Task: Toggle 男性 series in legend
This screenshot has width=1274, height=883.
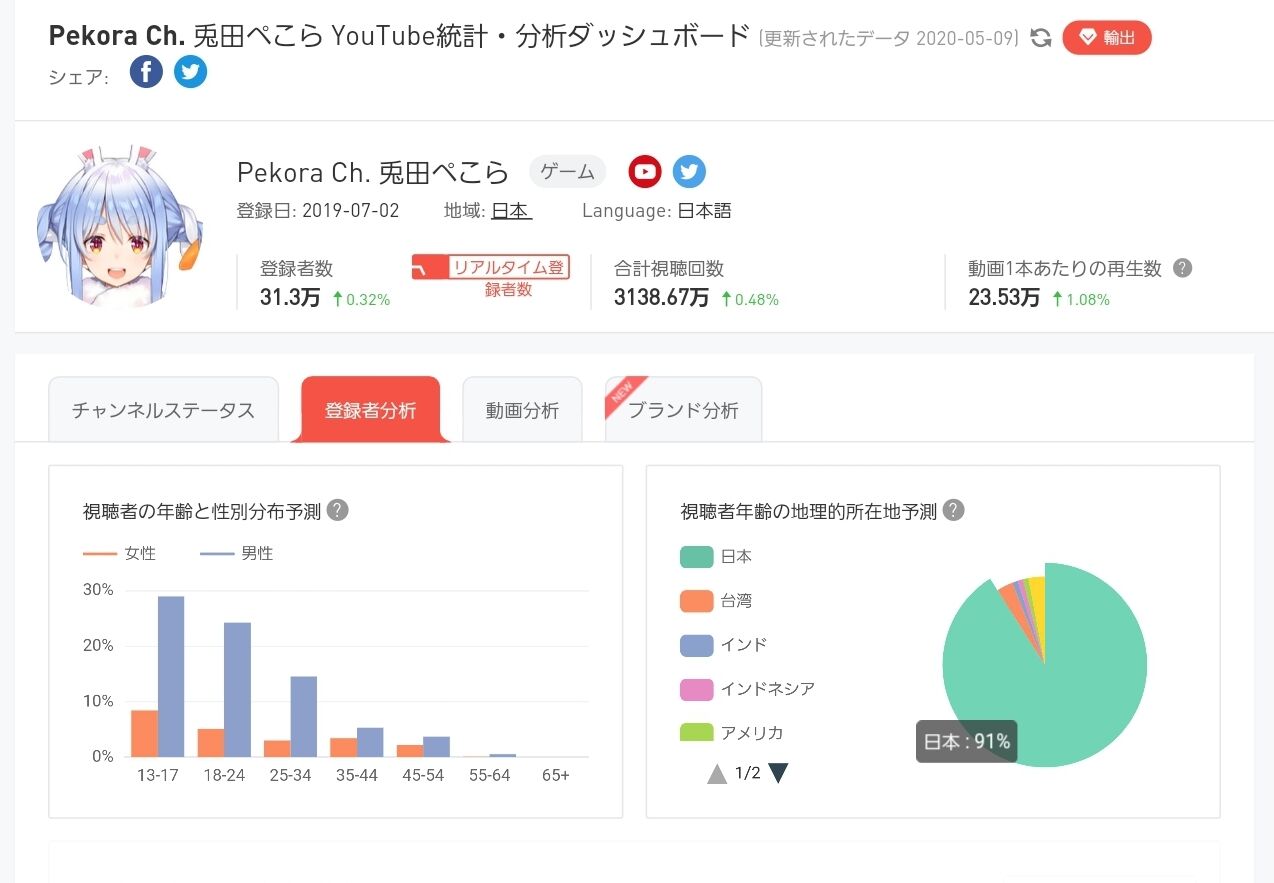Action: coord(237,553)
